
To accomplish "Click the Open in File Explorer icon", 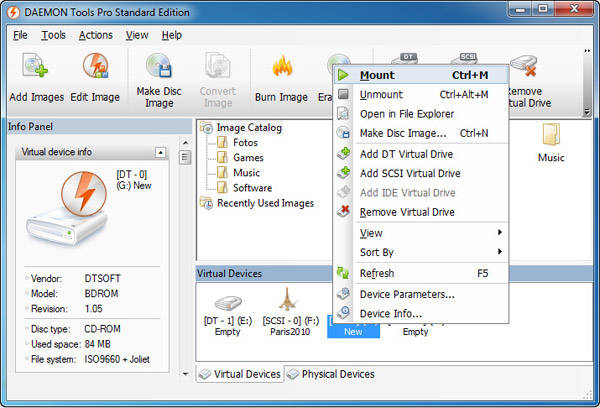I will 343,114.
